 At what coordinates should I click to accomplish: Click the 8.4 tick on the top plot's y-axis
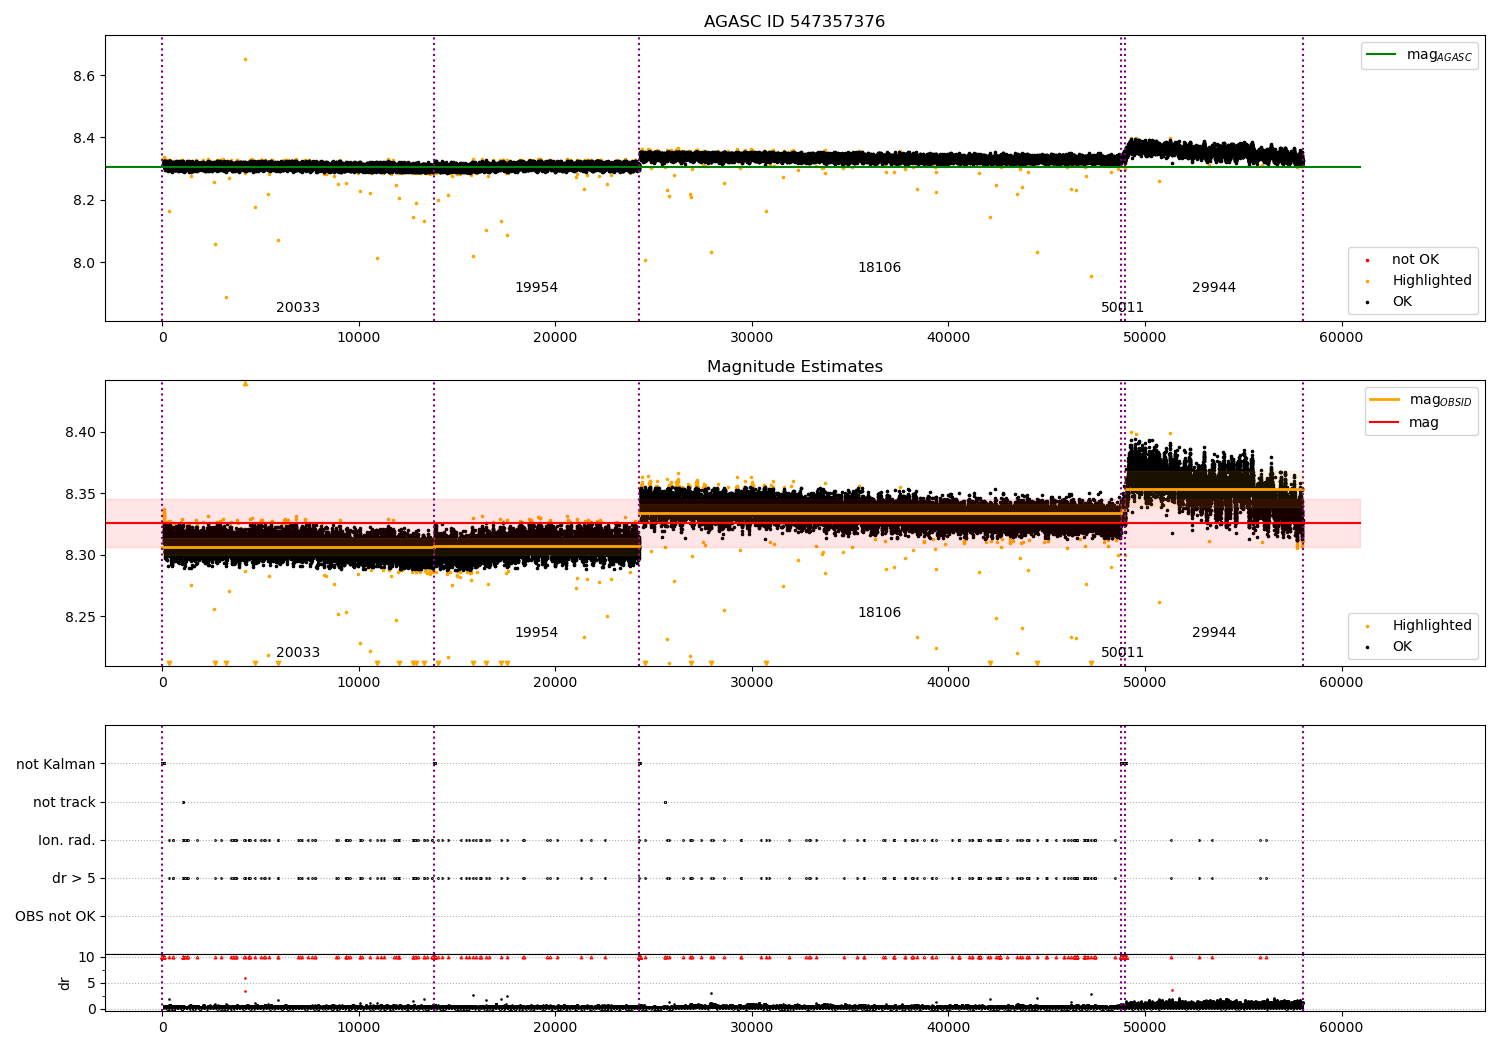83,138
